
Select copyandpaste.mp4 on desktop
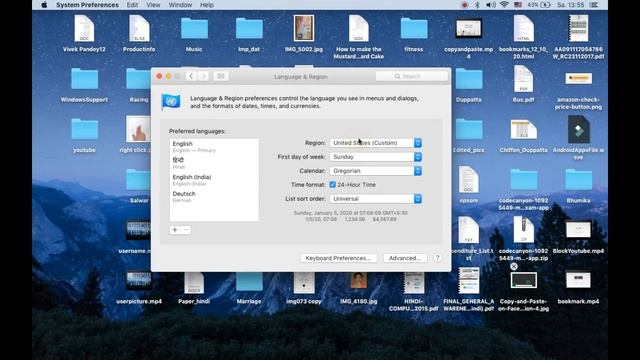[x=469, y=28]
